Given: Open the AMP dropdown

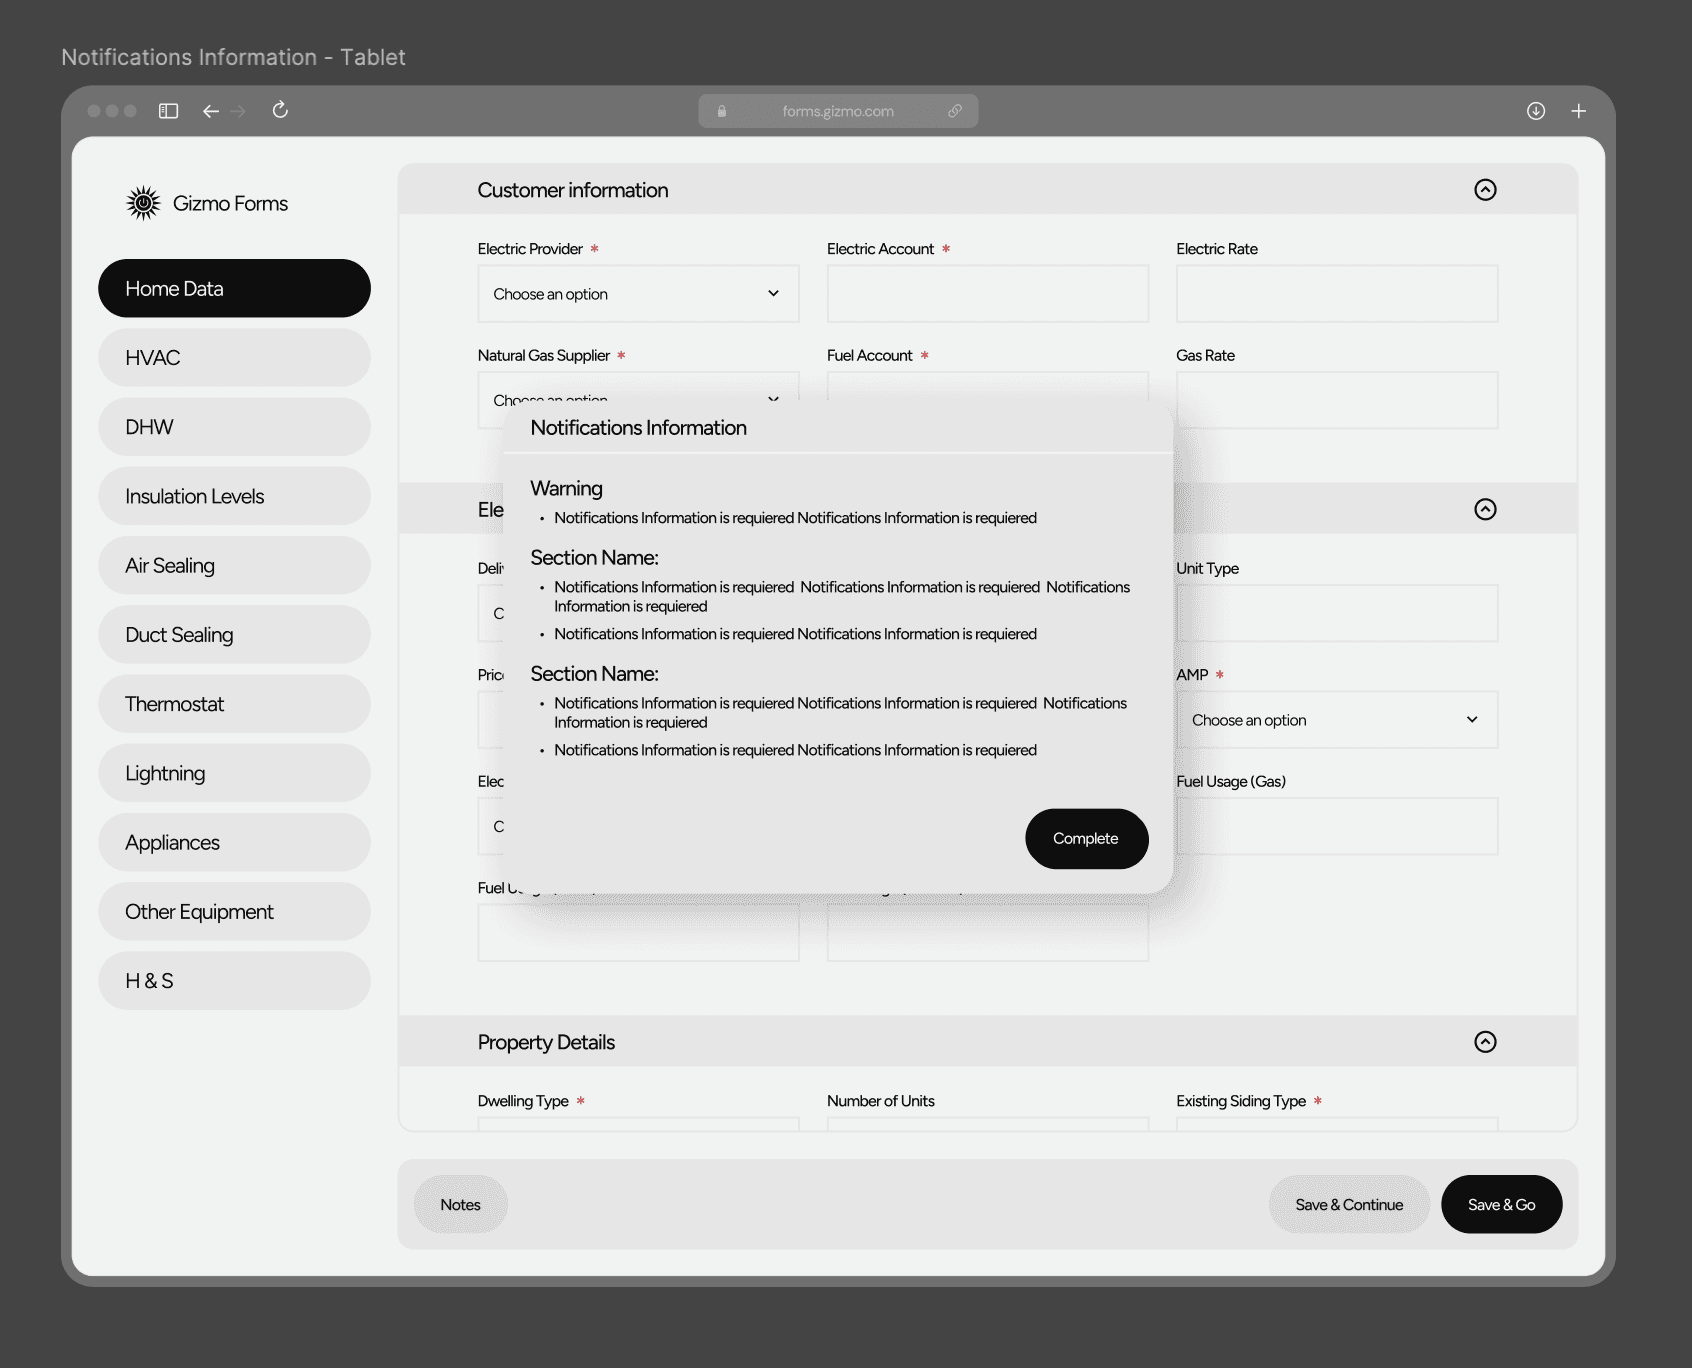Looking at the screenshot, I should pos(1337,720).
